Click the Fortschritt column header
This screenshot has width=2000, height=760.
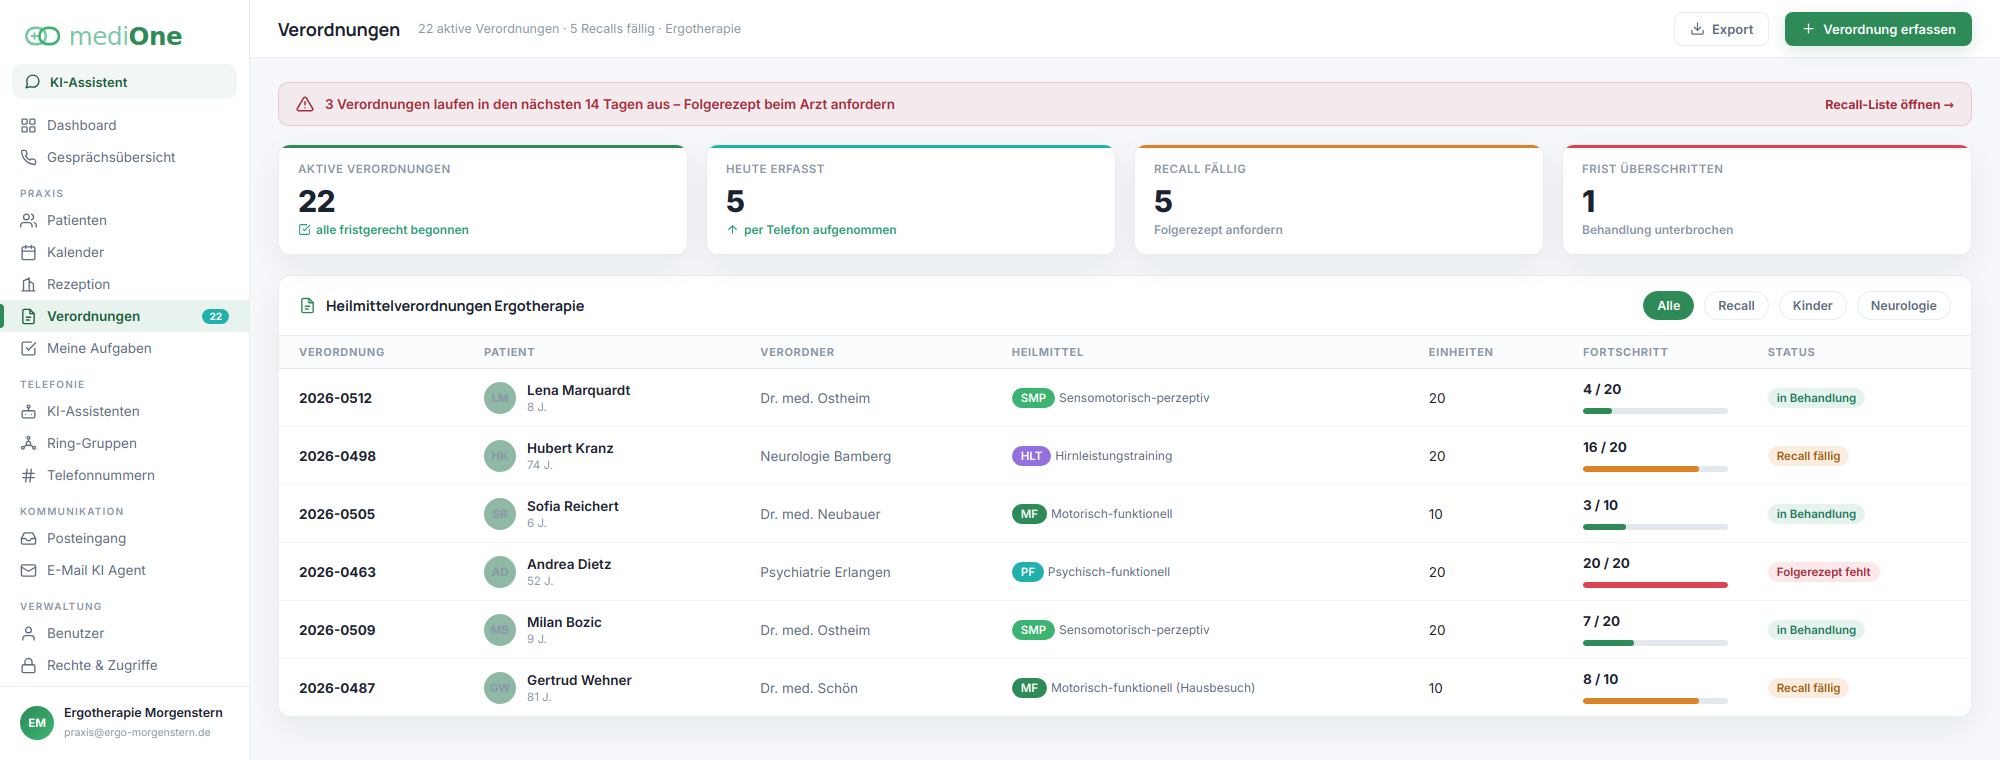coord(1625,352)
